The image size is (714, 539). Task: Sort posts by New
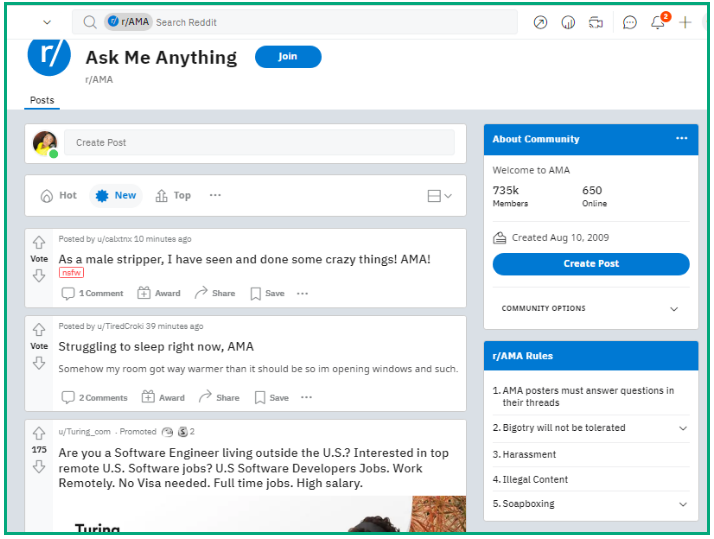click(x=116, y=196)
